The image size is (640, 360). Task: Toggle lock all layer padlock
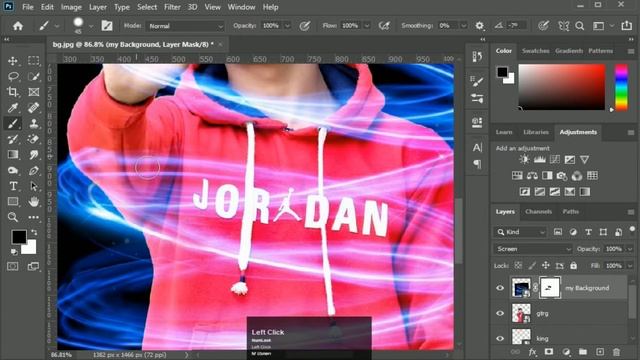click(x=573, y=266)
